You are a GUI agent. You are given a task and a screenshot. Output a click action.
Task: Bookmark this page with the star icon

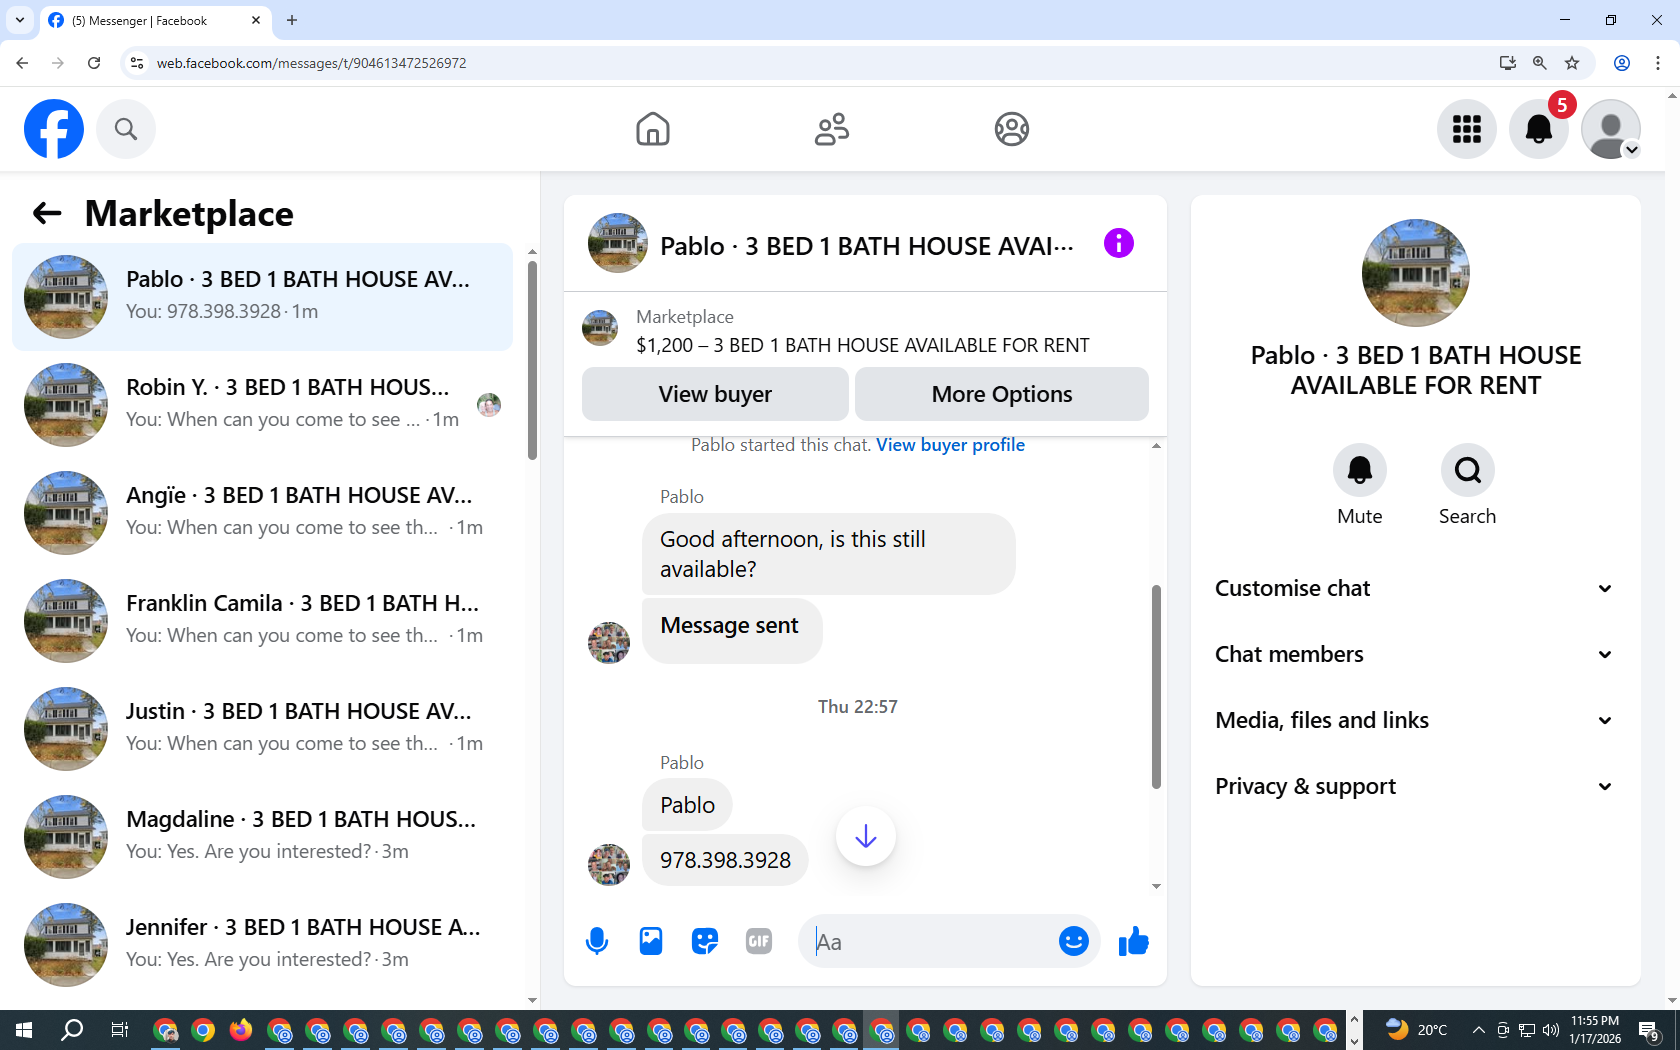1572,63
